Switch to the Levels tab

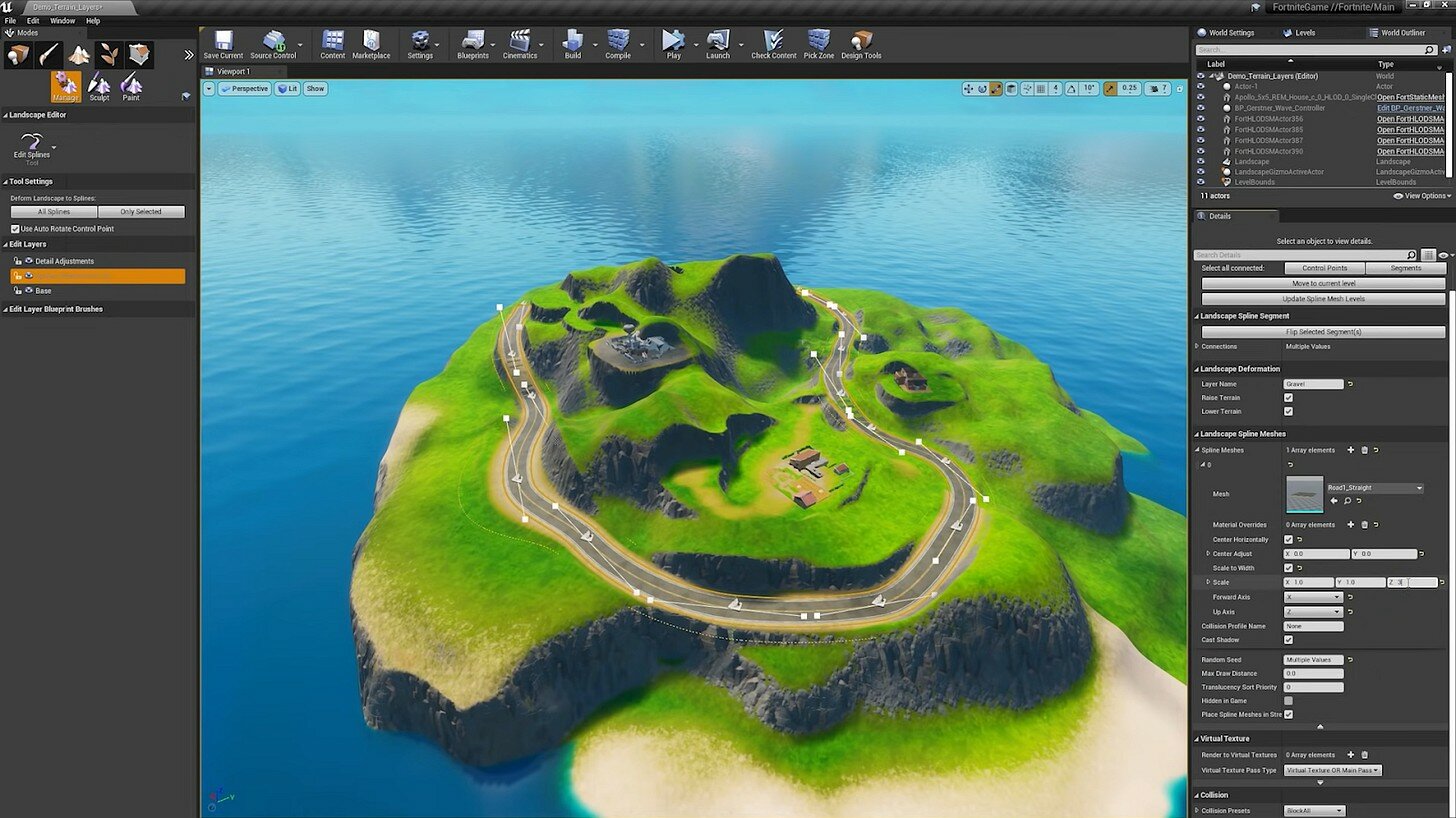point(1305,33)
